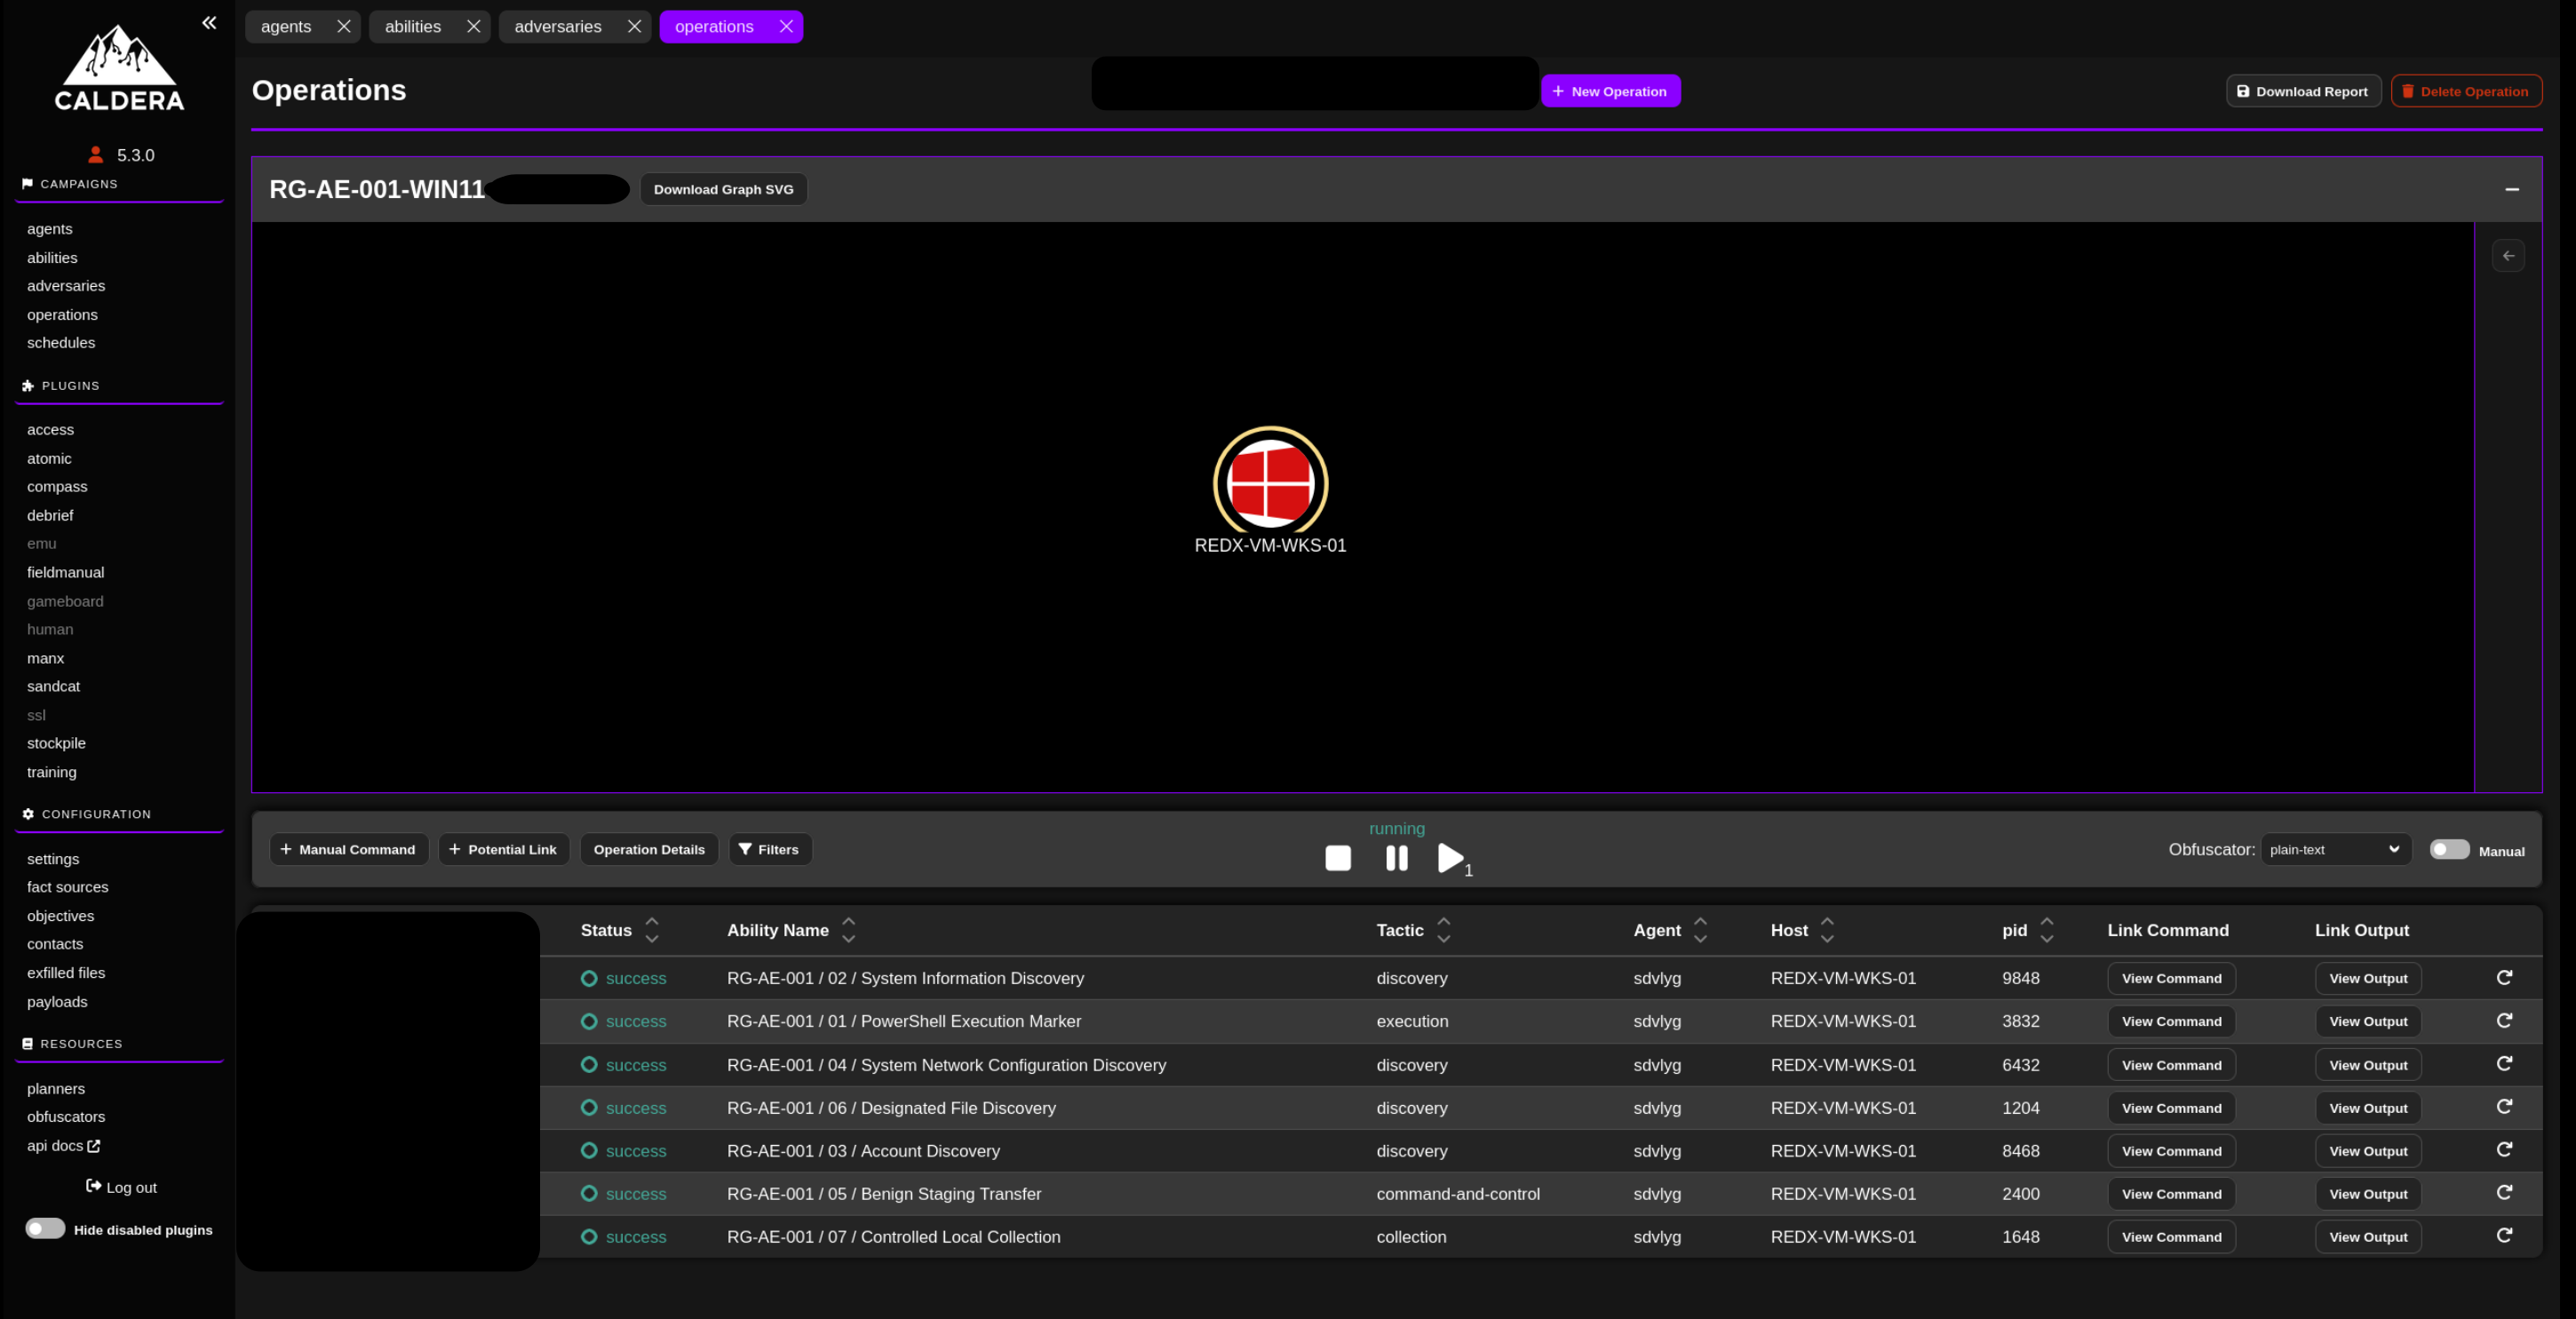This screenshot has height=1319, width=2576.
Task: Open schedules in the sidebar
Action: [61, 343]
